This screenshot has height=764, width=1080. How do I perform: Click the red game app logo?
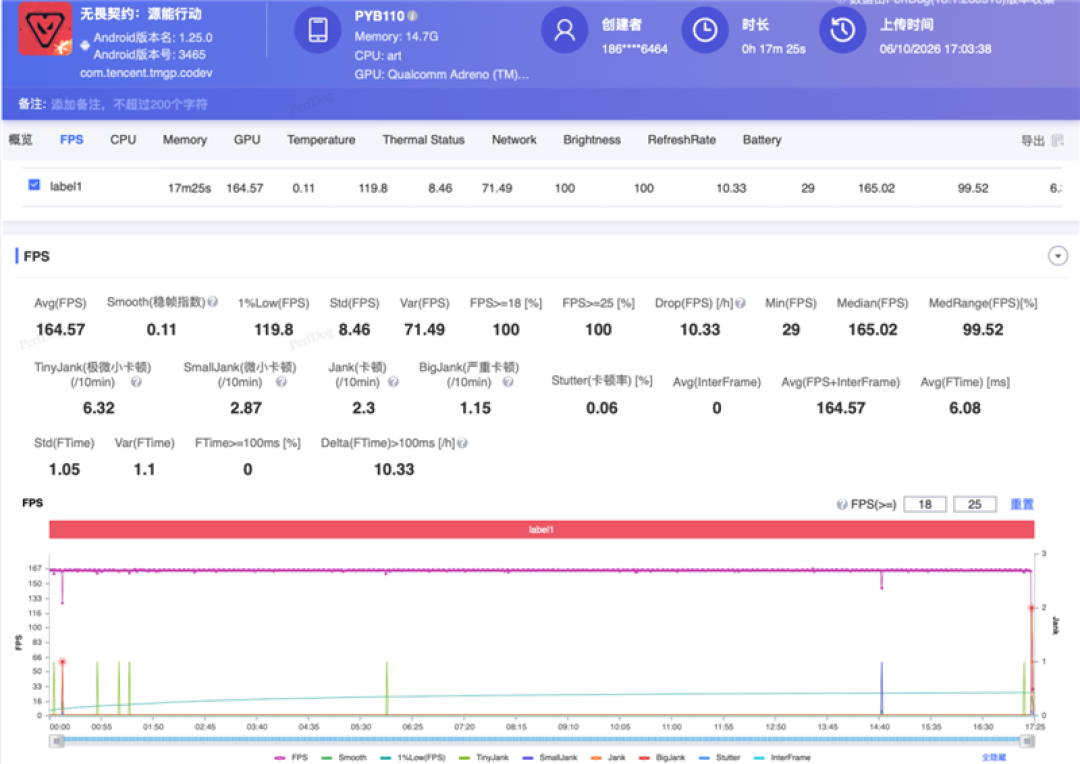[x=45, y=29]
